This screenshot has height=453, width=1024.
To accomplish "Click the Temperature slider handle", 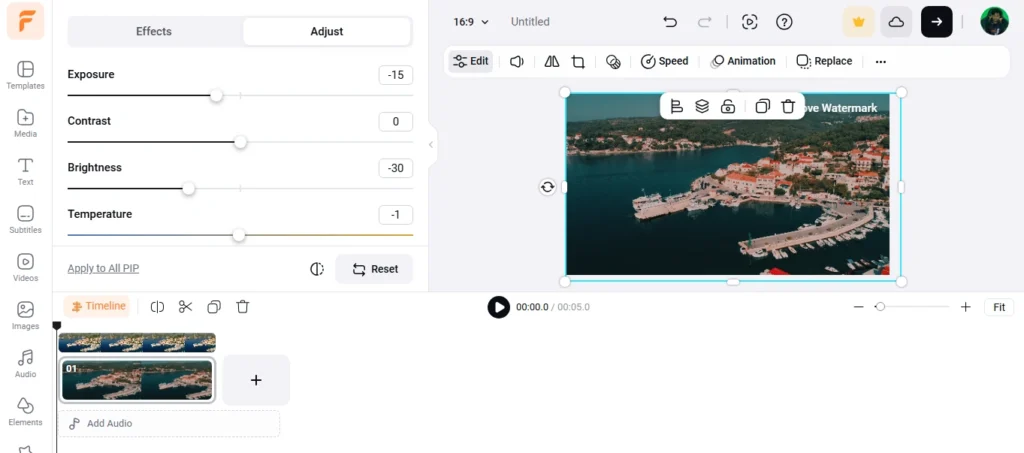I will (x=239, y=235).
